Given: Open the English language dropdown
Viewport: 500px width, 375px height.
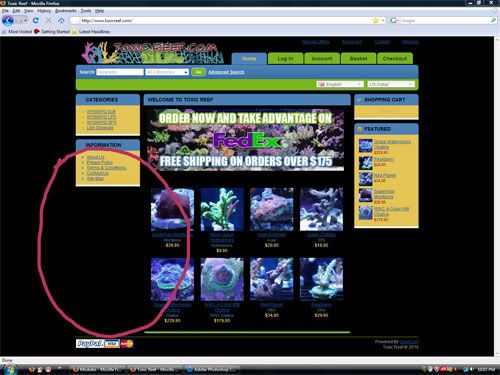Looking at the screenshot, I should (x=340, y=84).
